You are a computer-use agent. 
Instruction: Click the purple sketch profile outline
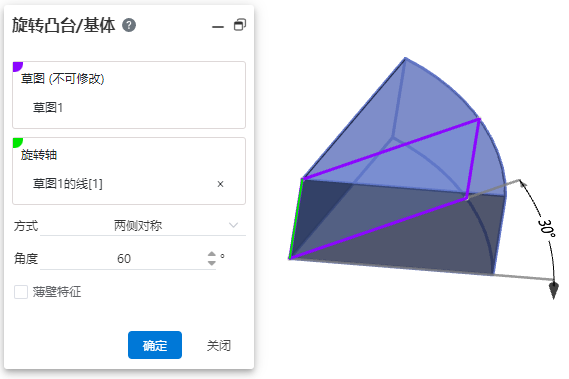click(x=391, y=149)
